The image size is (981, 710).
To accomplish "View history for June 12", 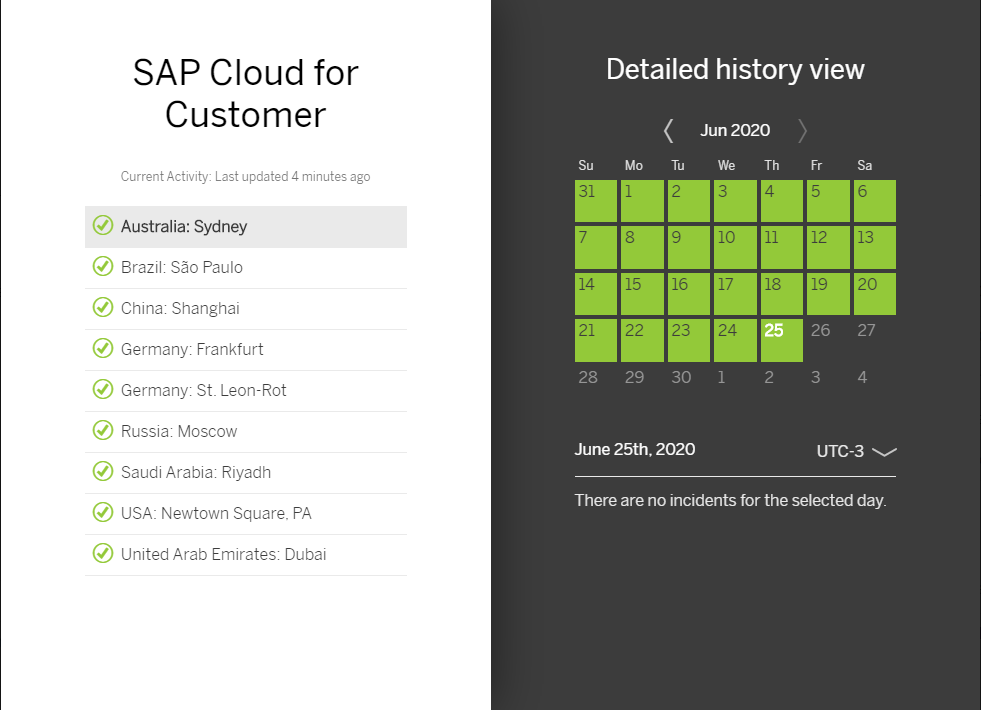I will pyautogui.click(x=828, y=248).
